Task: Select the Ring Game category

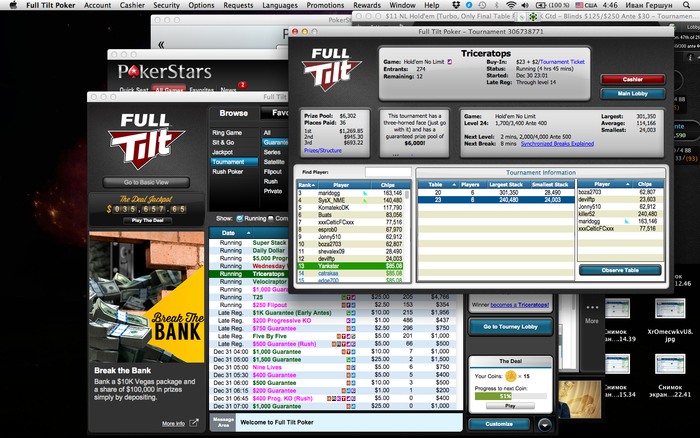Action: (x=227, y=133)
